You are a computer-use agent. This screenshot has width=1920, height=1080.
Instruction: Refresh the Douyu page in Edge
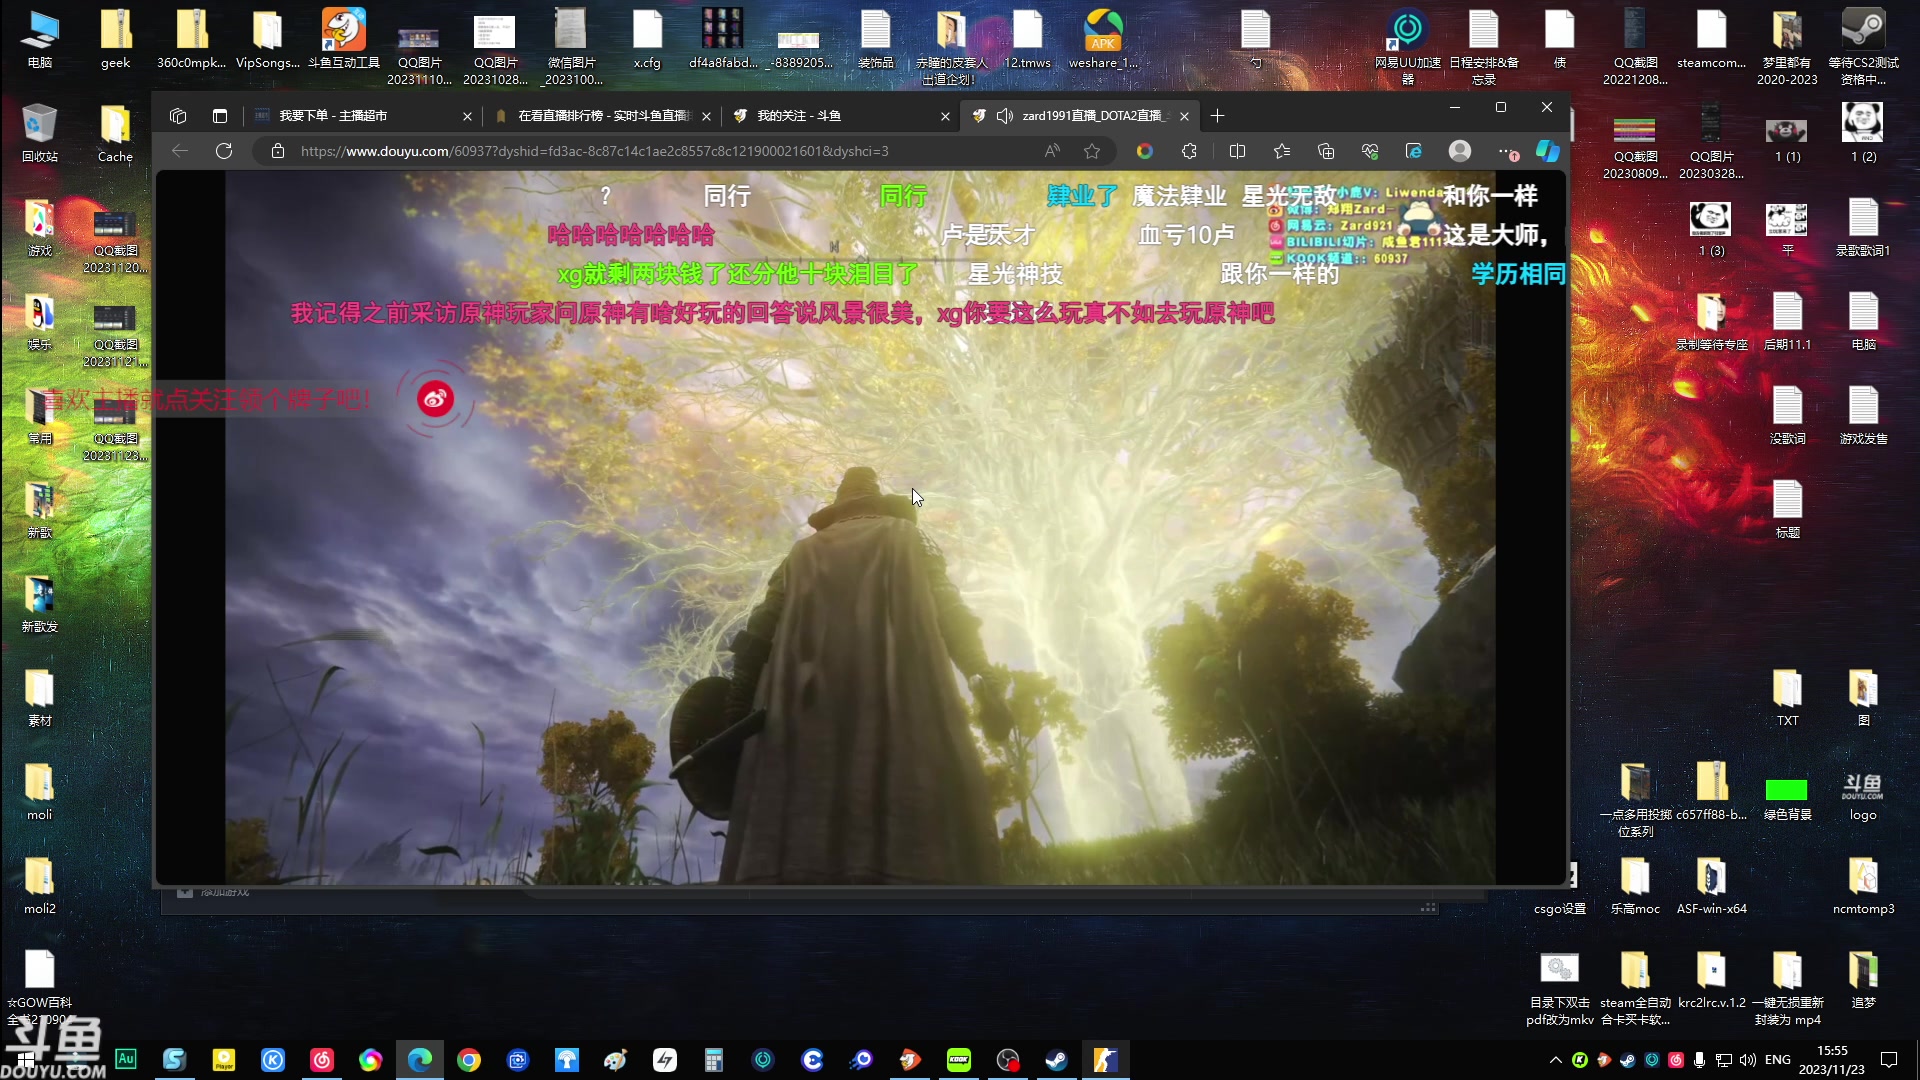click(224, 151)
